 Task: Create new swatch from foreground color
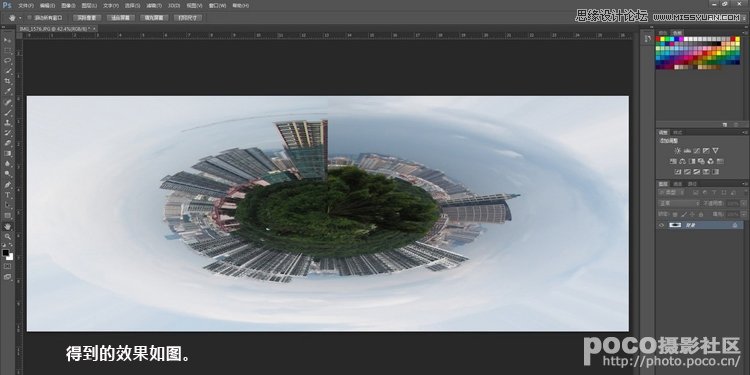click(x=725, y=124)
